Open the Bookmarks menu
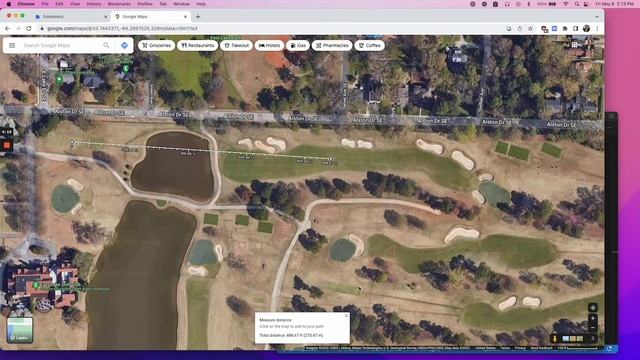Image resolution: width=640 pixels, height=360 pixels. click(119, 4)
